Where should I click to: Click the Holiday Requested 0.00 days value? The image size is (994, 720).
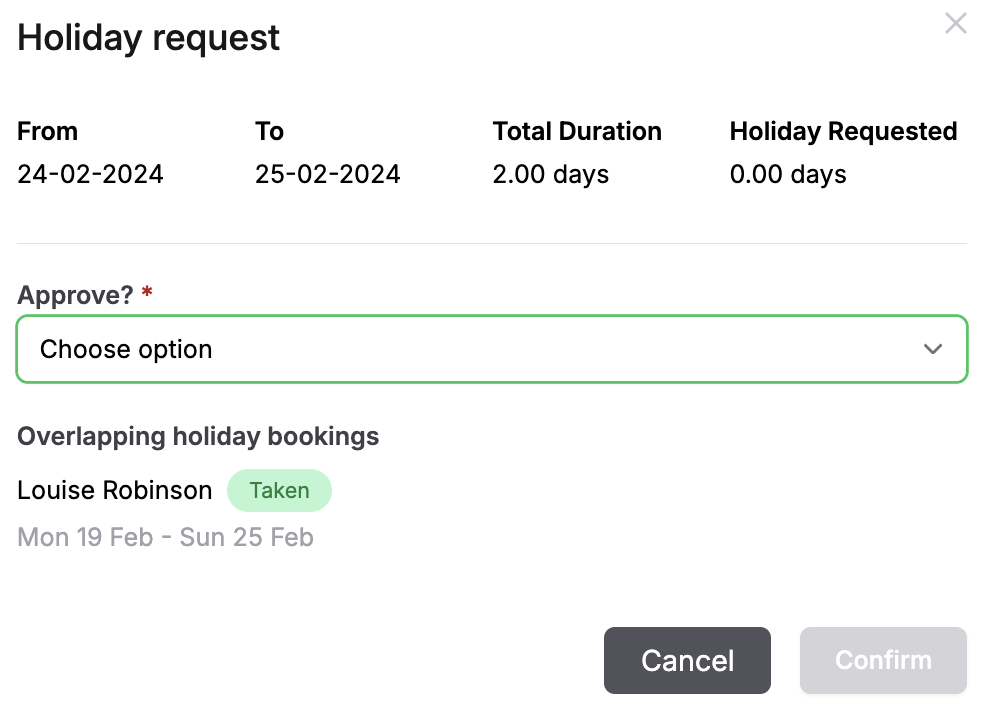pyautogui.click(x=787, y=174)
